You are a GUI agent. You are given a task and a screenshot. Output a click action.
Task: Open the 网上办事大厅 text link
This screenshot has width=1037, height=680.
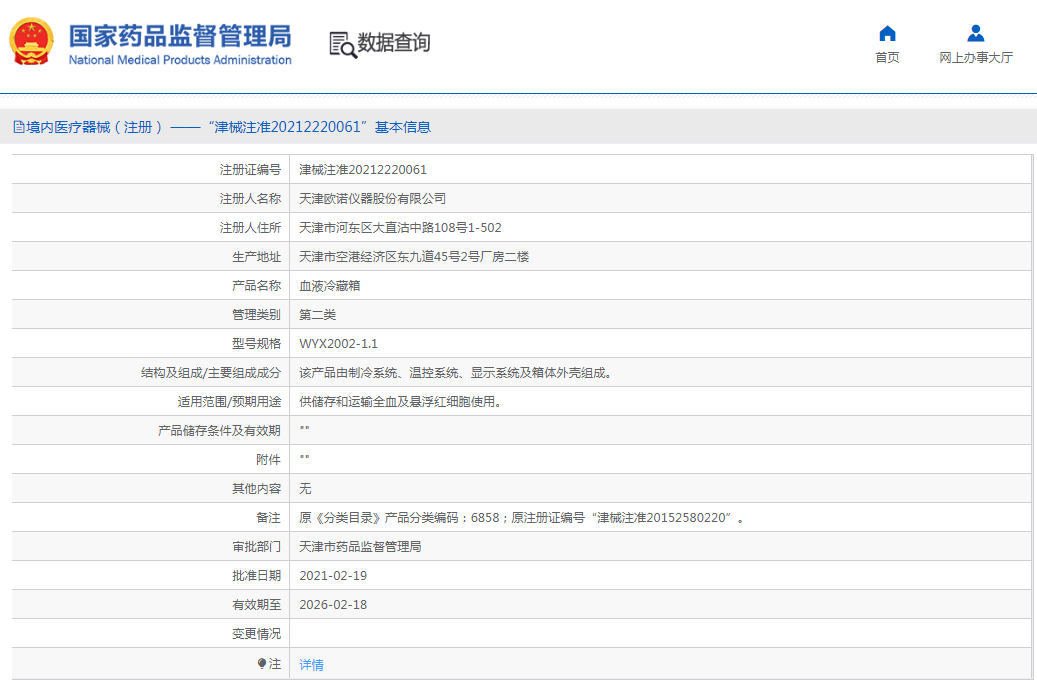pos(976,58)
